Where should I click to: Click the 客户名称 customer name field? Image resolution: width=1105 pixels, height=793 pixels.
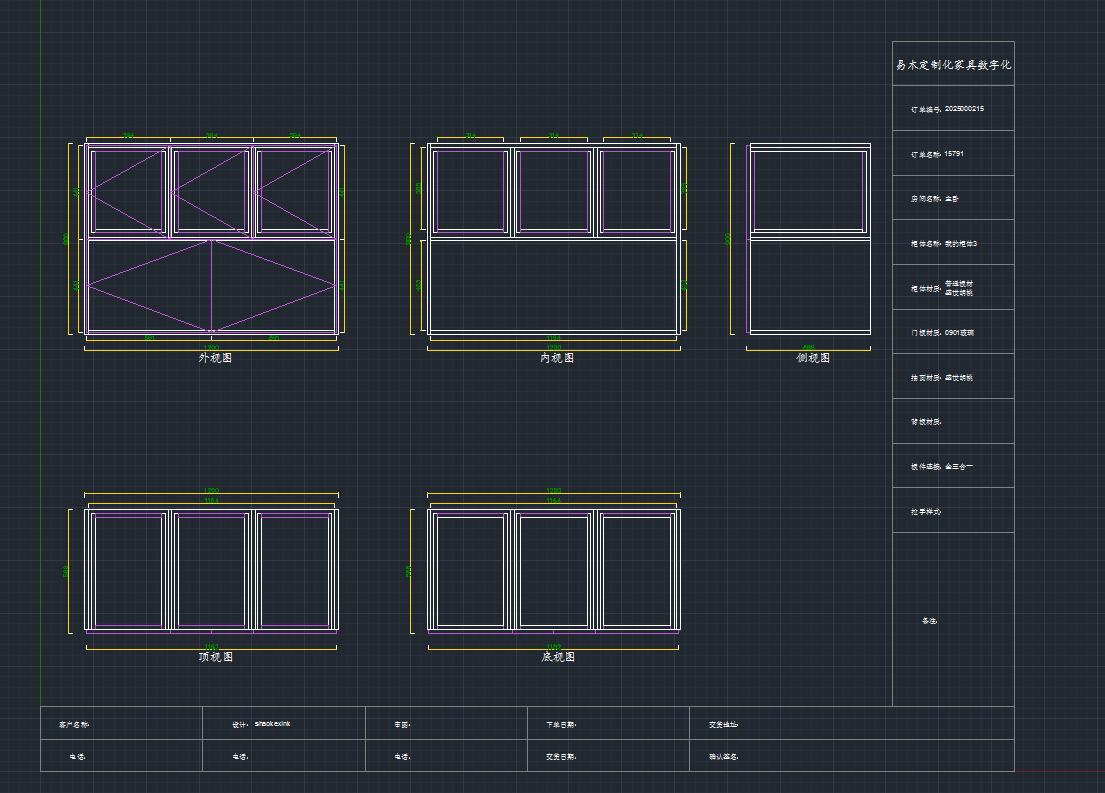coord(75,724)
